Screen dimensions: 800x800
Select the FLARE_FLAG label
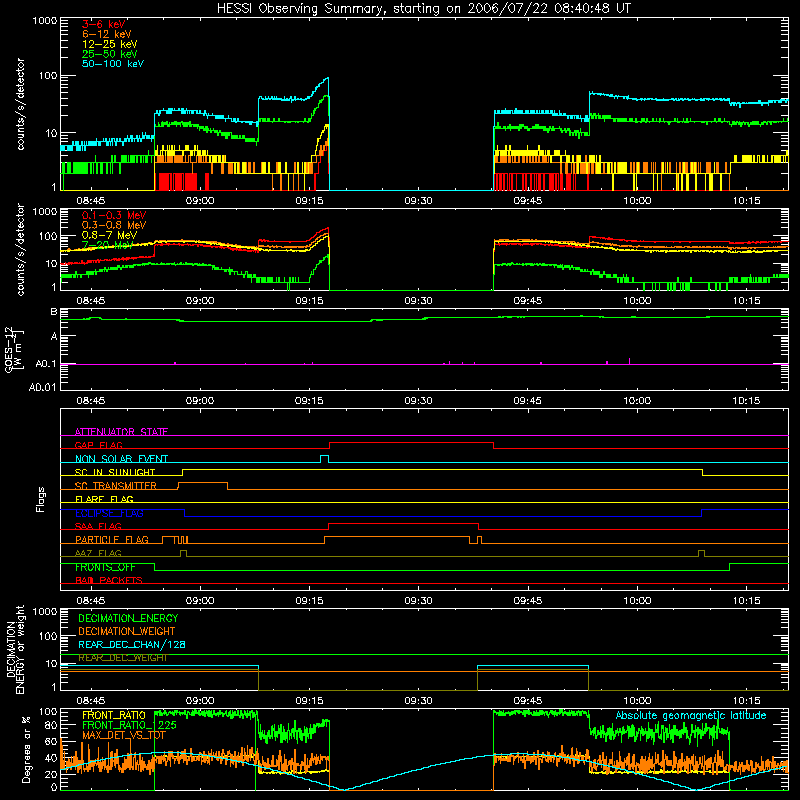[x=104, y=499]
